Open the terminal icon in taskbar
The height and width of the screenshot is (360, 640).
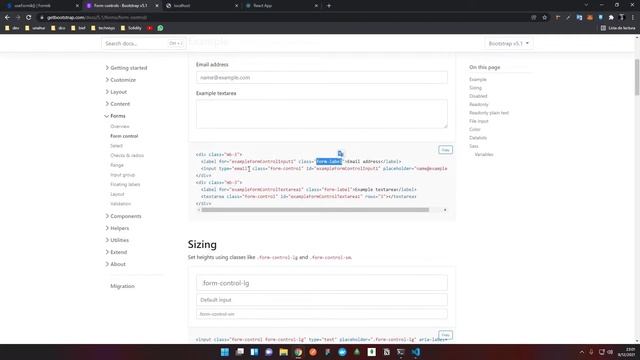click(x=401, y=352)
